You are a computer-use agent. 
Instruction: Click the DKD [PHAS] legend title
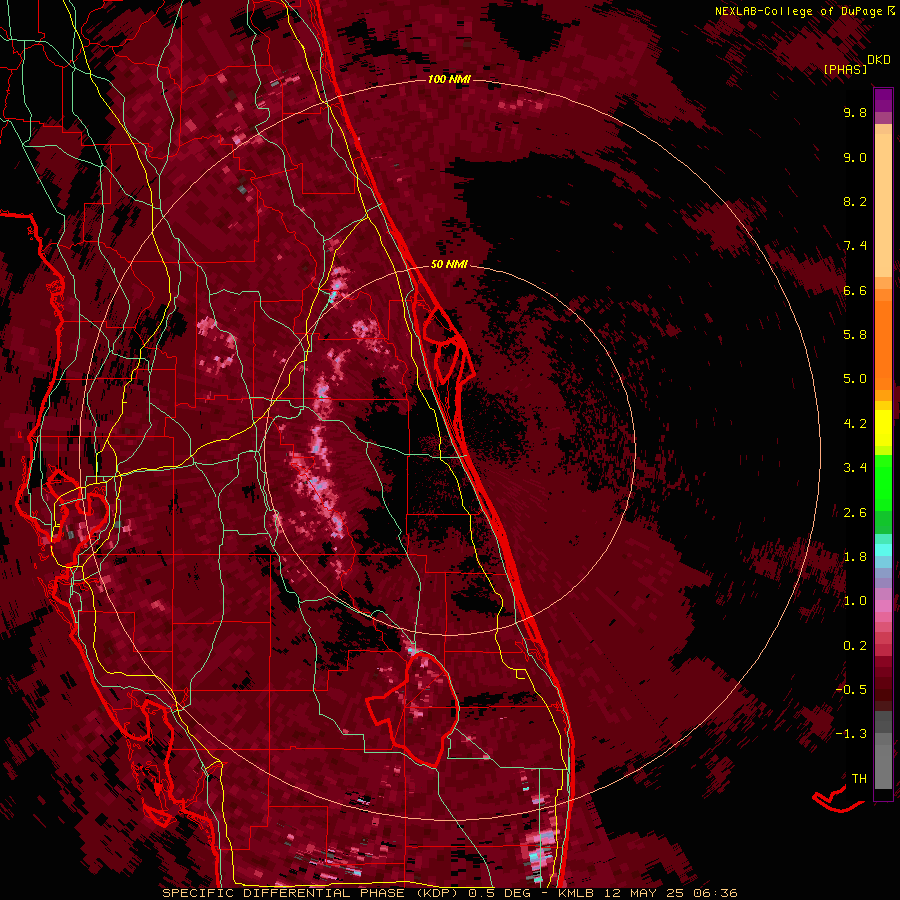click(856, 65)
